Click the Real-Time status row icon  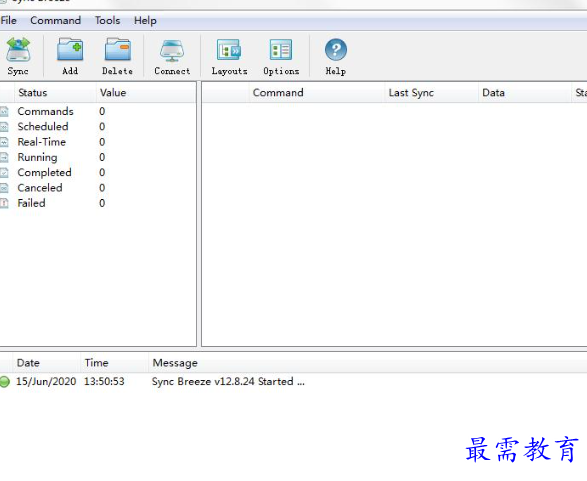4,142
